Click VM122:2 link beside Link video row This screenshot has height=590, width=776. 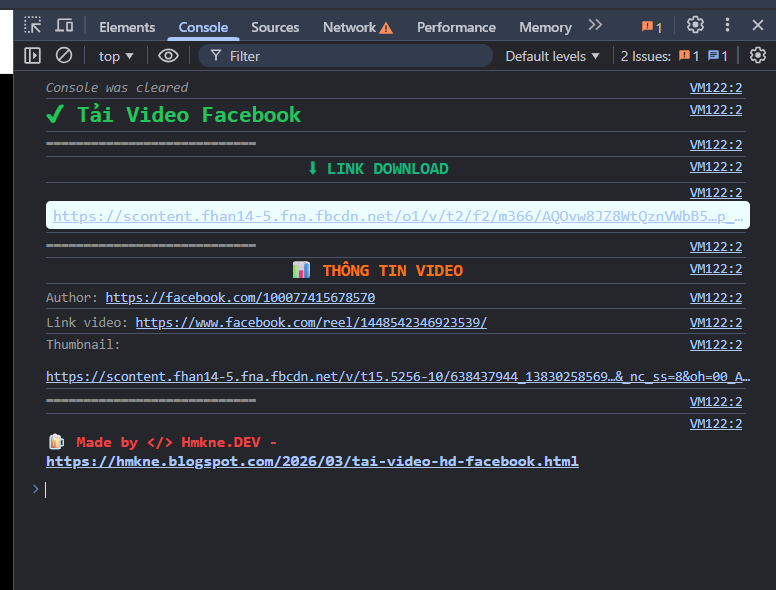click(716, 323)
